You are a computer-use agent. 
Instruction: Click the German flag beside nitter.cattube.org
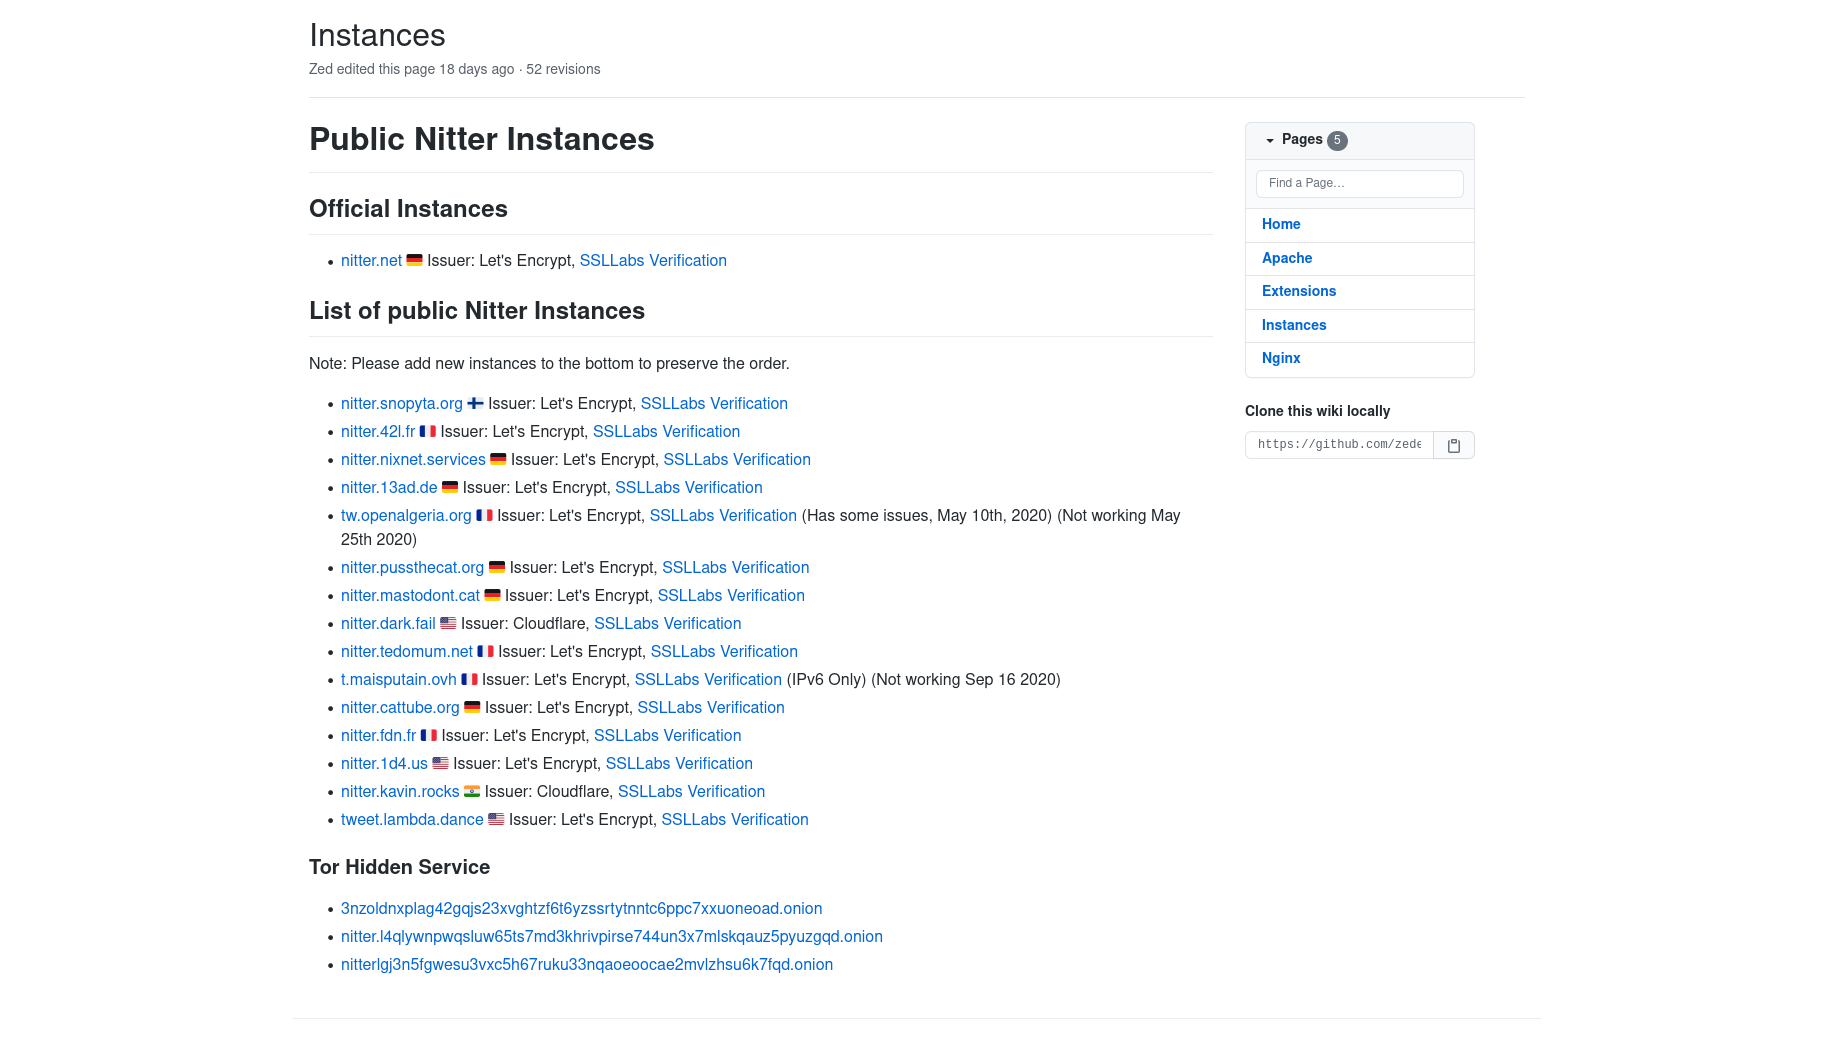pos(472,707)
